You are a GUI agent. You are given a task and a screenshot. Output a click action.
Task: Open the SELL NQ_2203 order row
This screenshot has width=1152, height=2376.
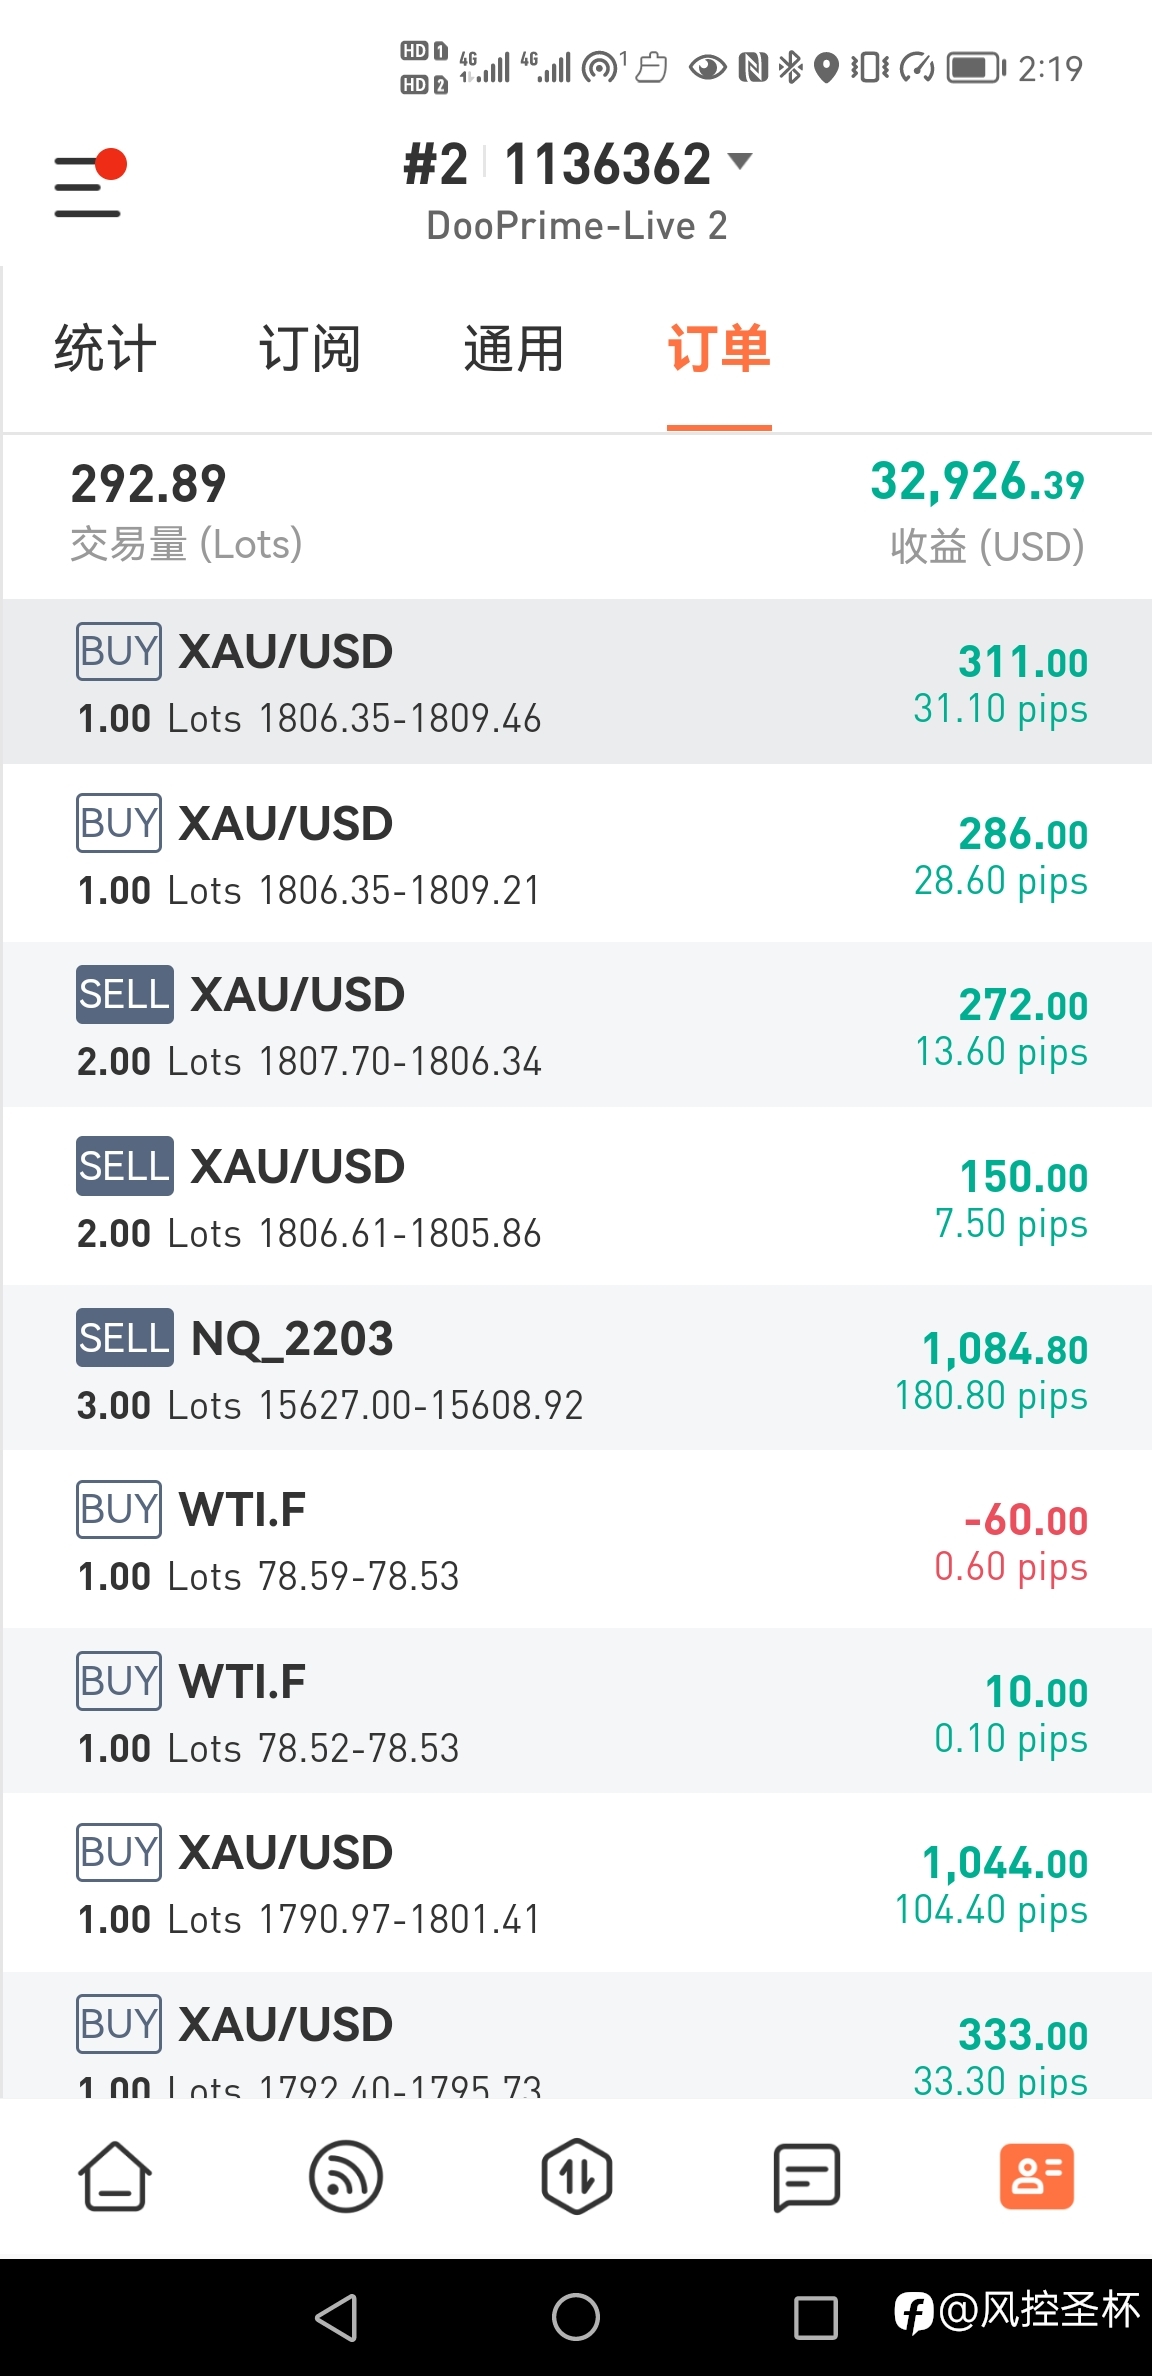[576, 1368]
